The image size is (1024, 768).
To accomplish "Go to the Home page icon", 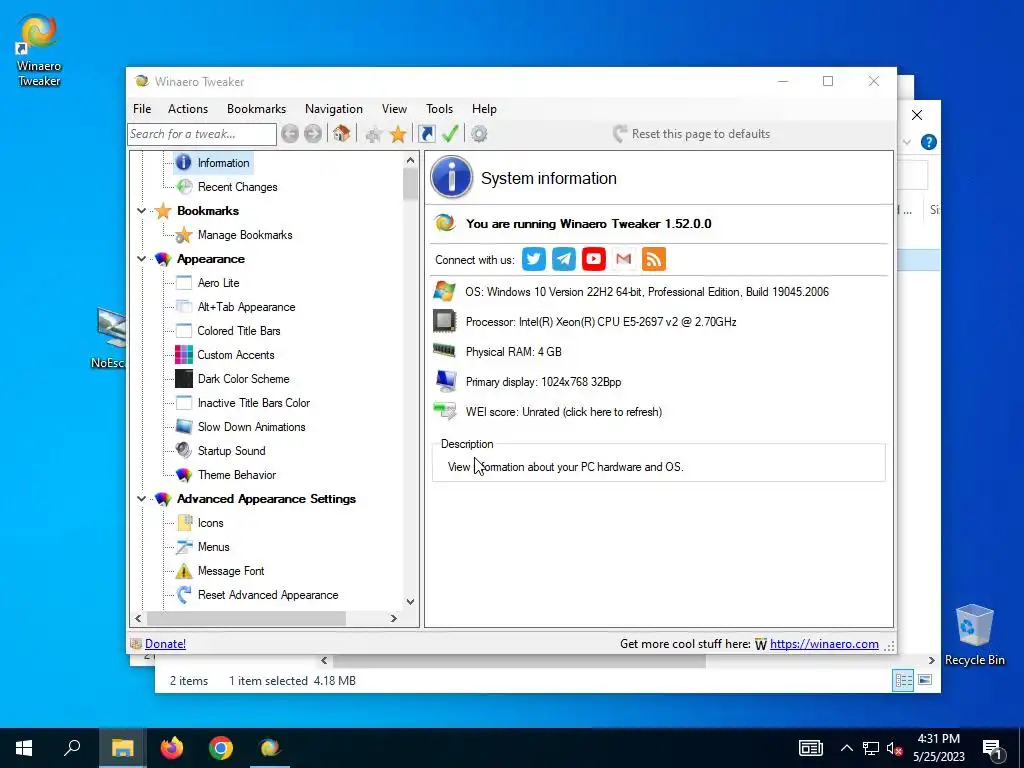I will pos(341,134).
